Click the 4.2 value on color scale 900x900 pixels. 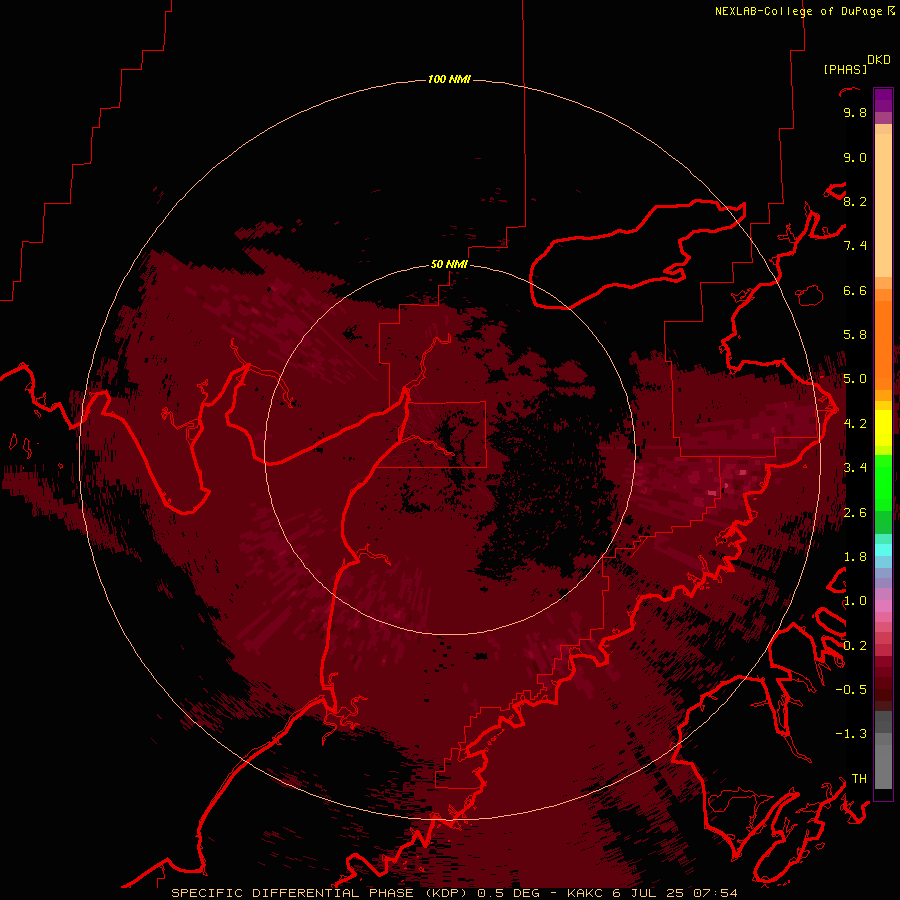coord(855,424)
